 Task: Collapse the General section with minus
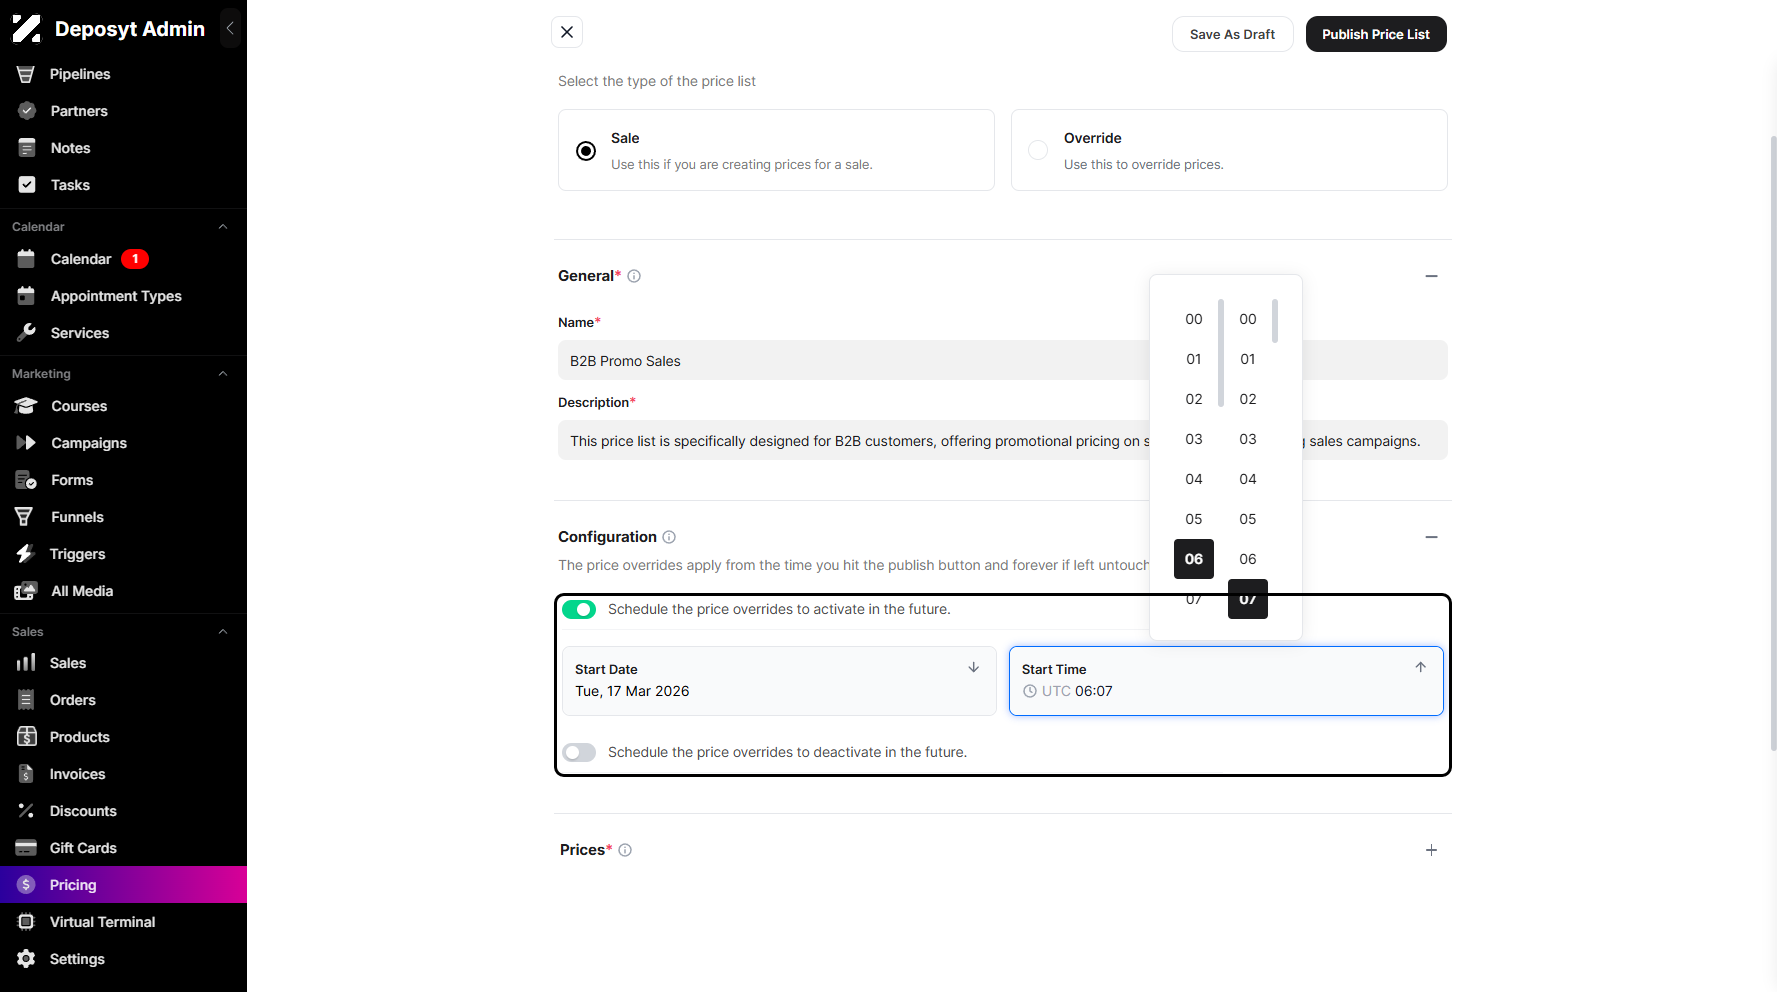coord(1431,276)
